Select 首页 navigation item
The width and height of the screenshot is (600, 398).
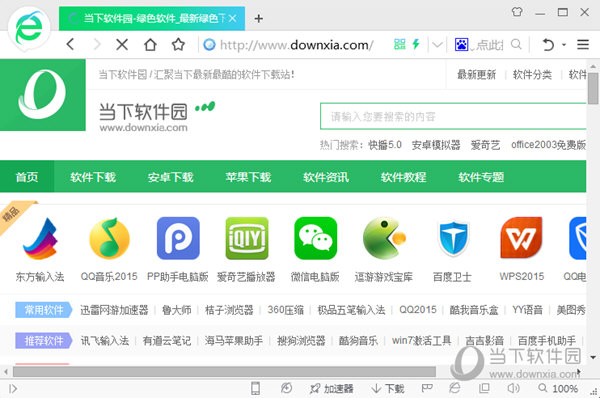(27, 177)
